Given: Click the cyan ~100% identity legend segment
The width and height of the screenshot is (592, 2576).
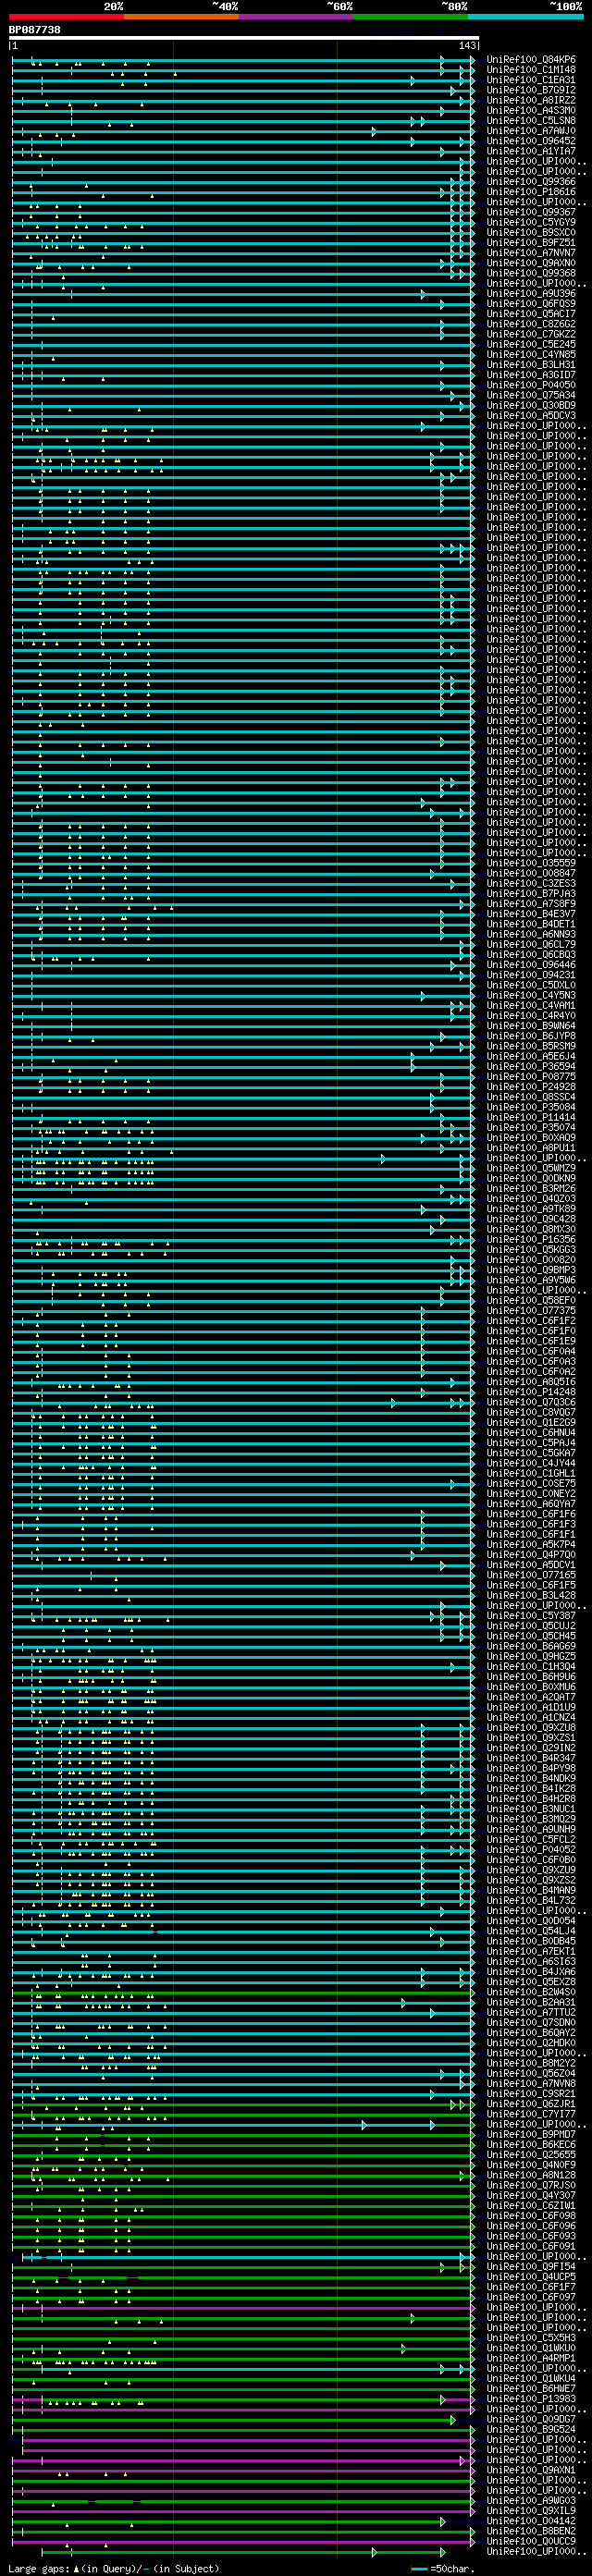Looking at the screenshot, I should pos(525,17).
